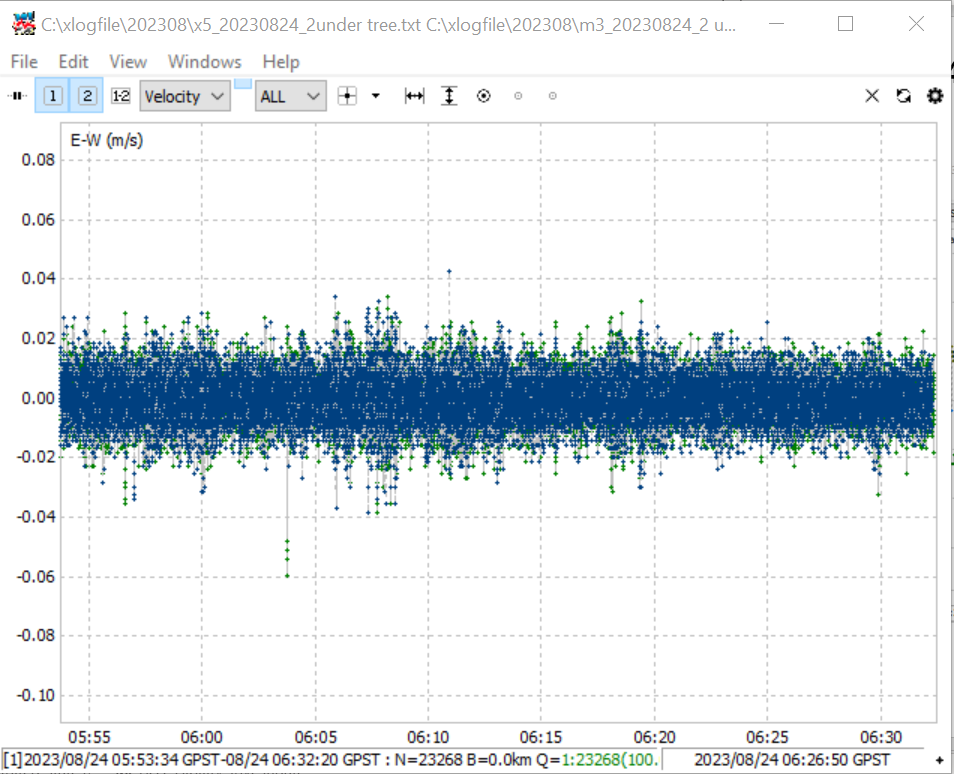Toggle solution 2 display button

(x=87, y=96)
